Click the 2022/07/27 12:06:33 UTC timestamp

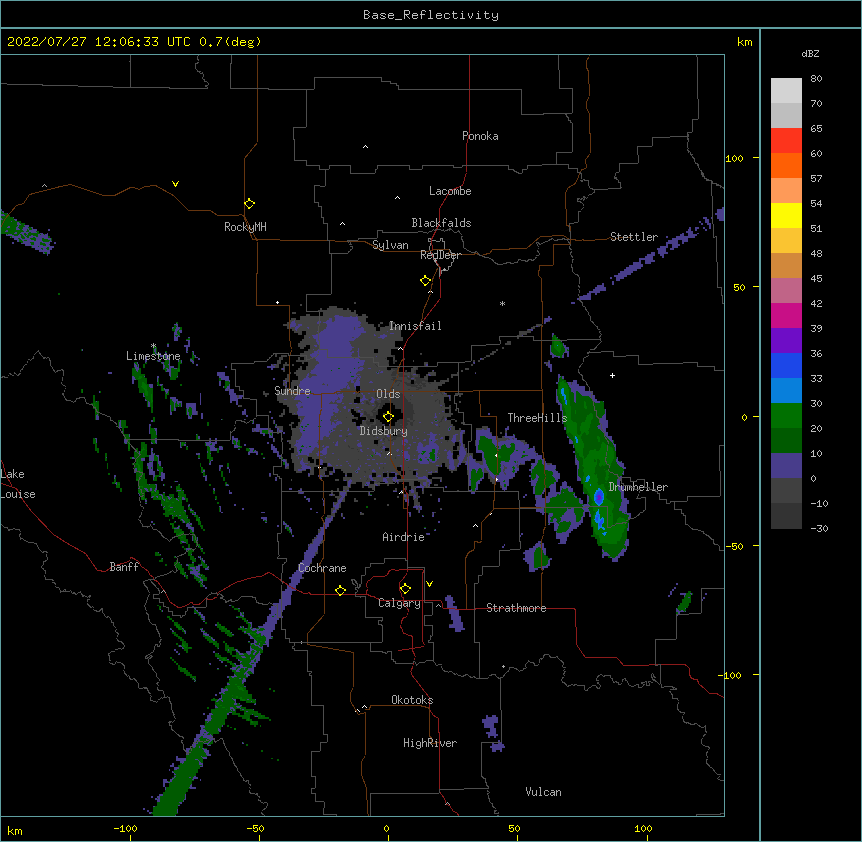(99, 42)
